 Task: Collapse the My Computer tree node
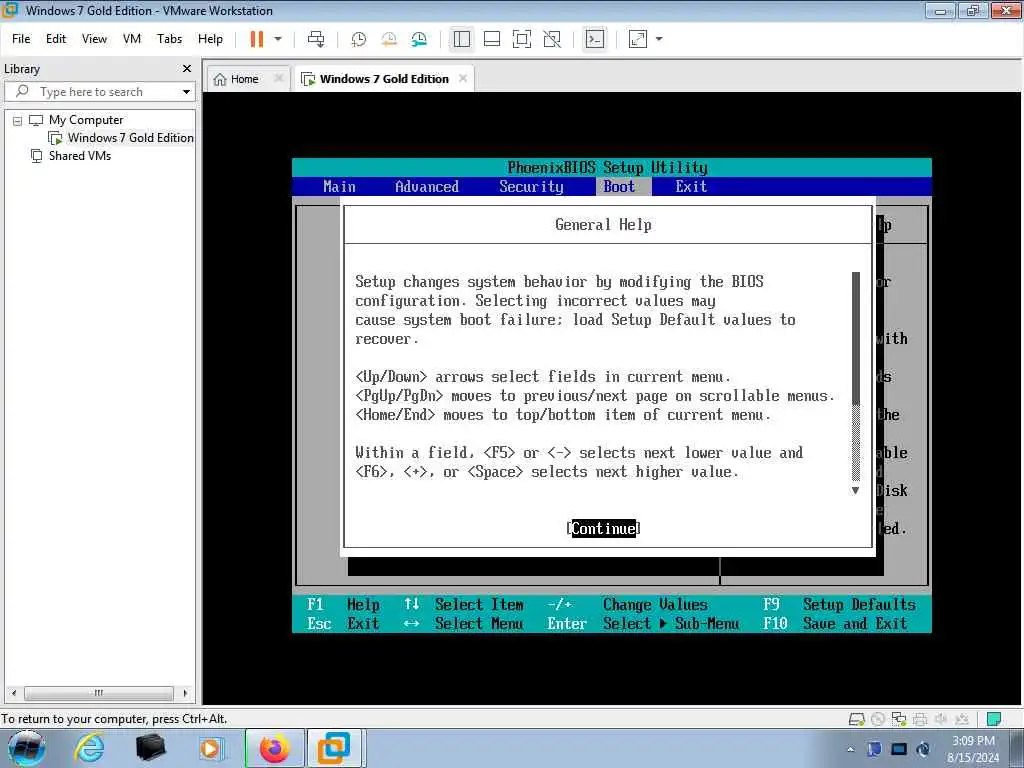18,121
